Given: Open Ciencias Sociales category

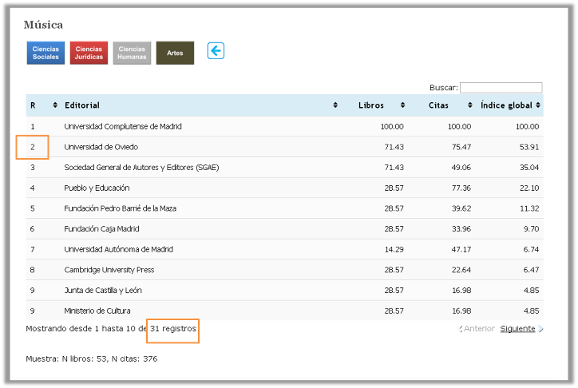Looking at the screenshot, I should 46,53.
